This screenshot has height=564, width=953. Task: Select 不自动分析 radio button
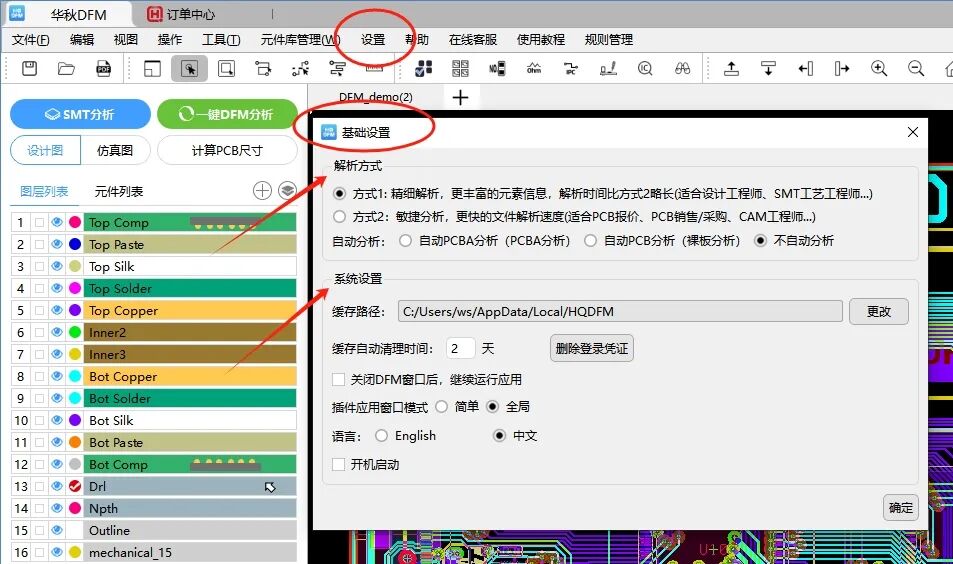[760, 241]
